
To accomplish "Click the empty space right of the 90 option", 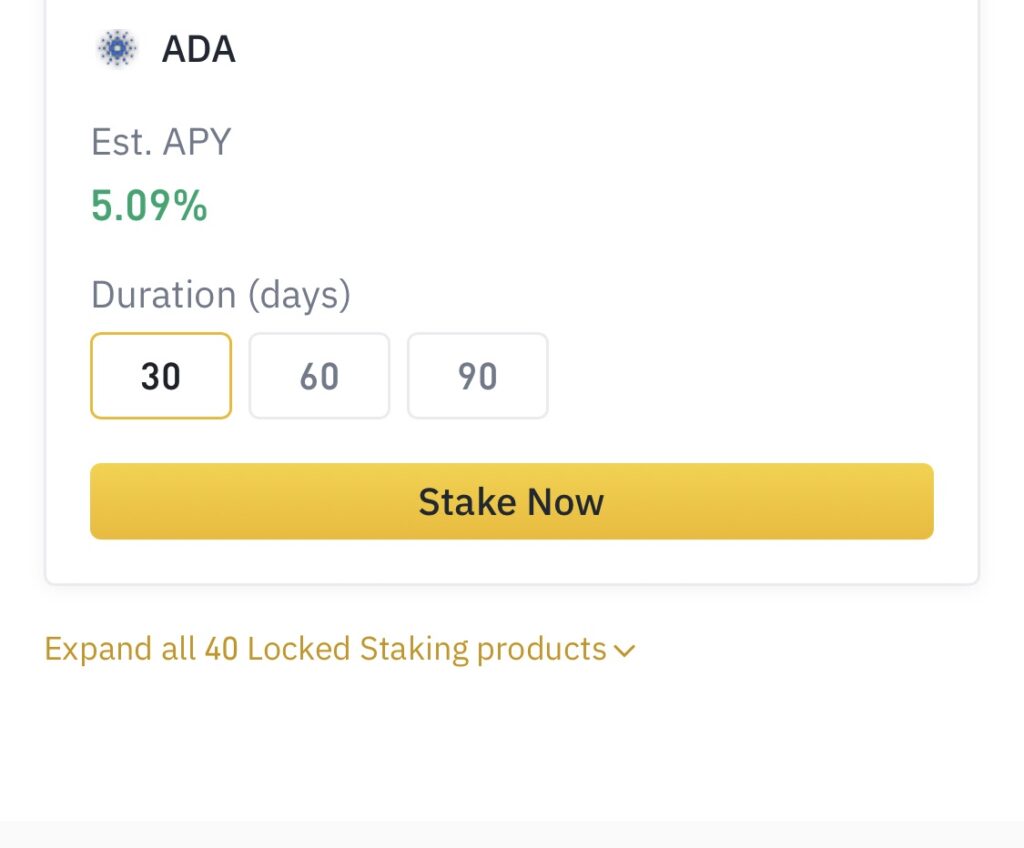I will [741, 376].
